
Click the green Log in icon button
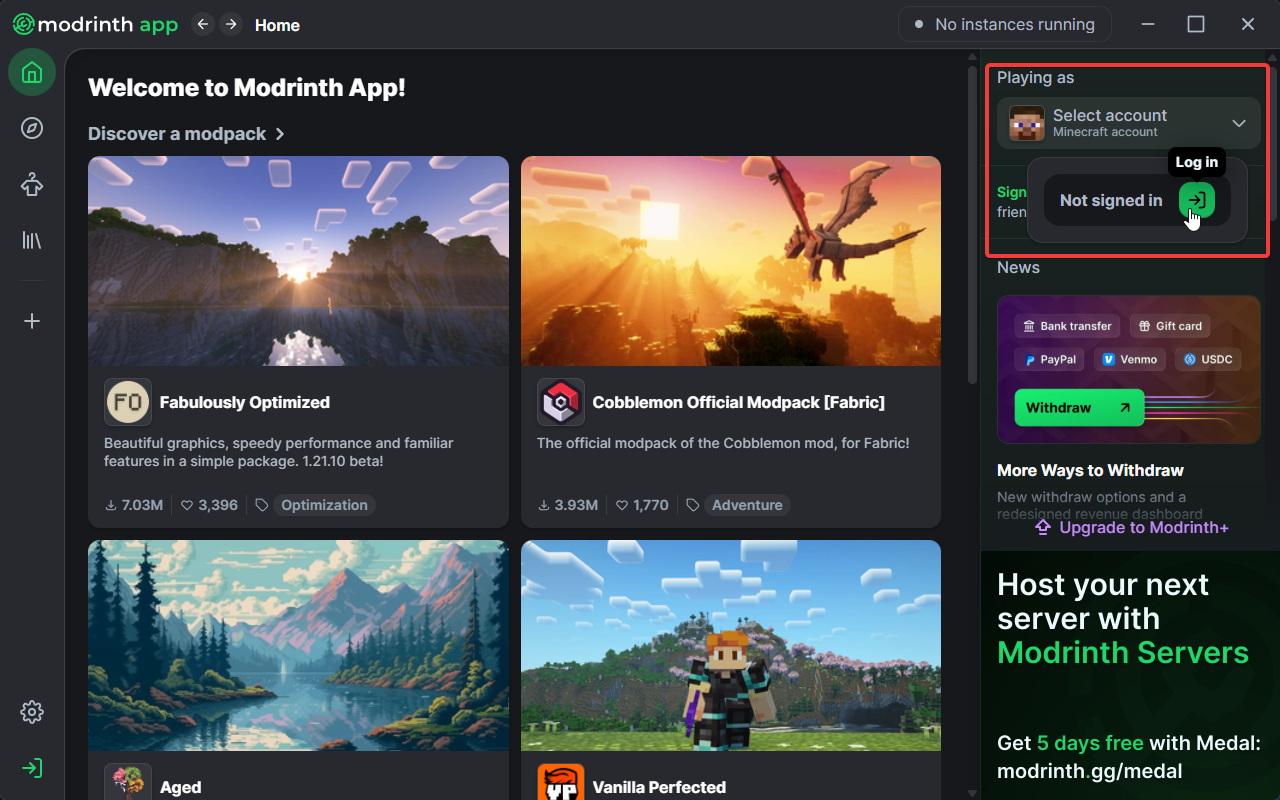pyautogui.click(x=1197, y=200)
